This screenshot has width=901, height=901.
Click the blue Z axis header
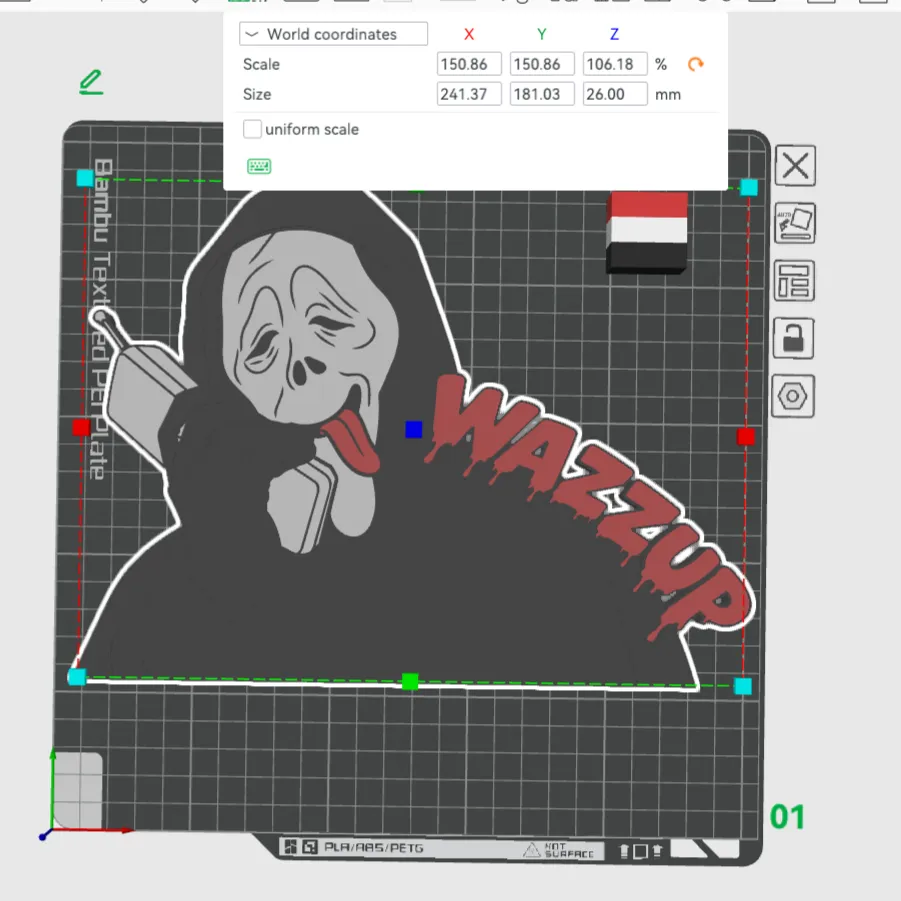pyautogui.click(x=614, y=34)
